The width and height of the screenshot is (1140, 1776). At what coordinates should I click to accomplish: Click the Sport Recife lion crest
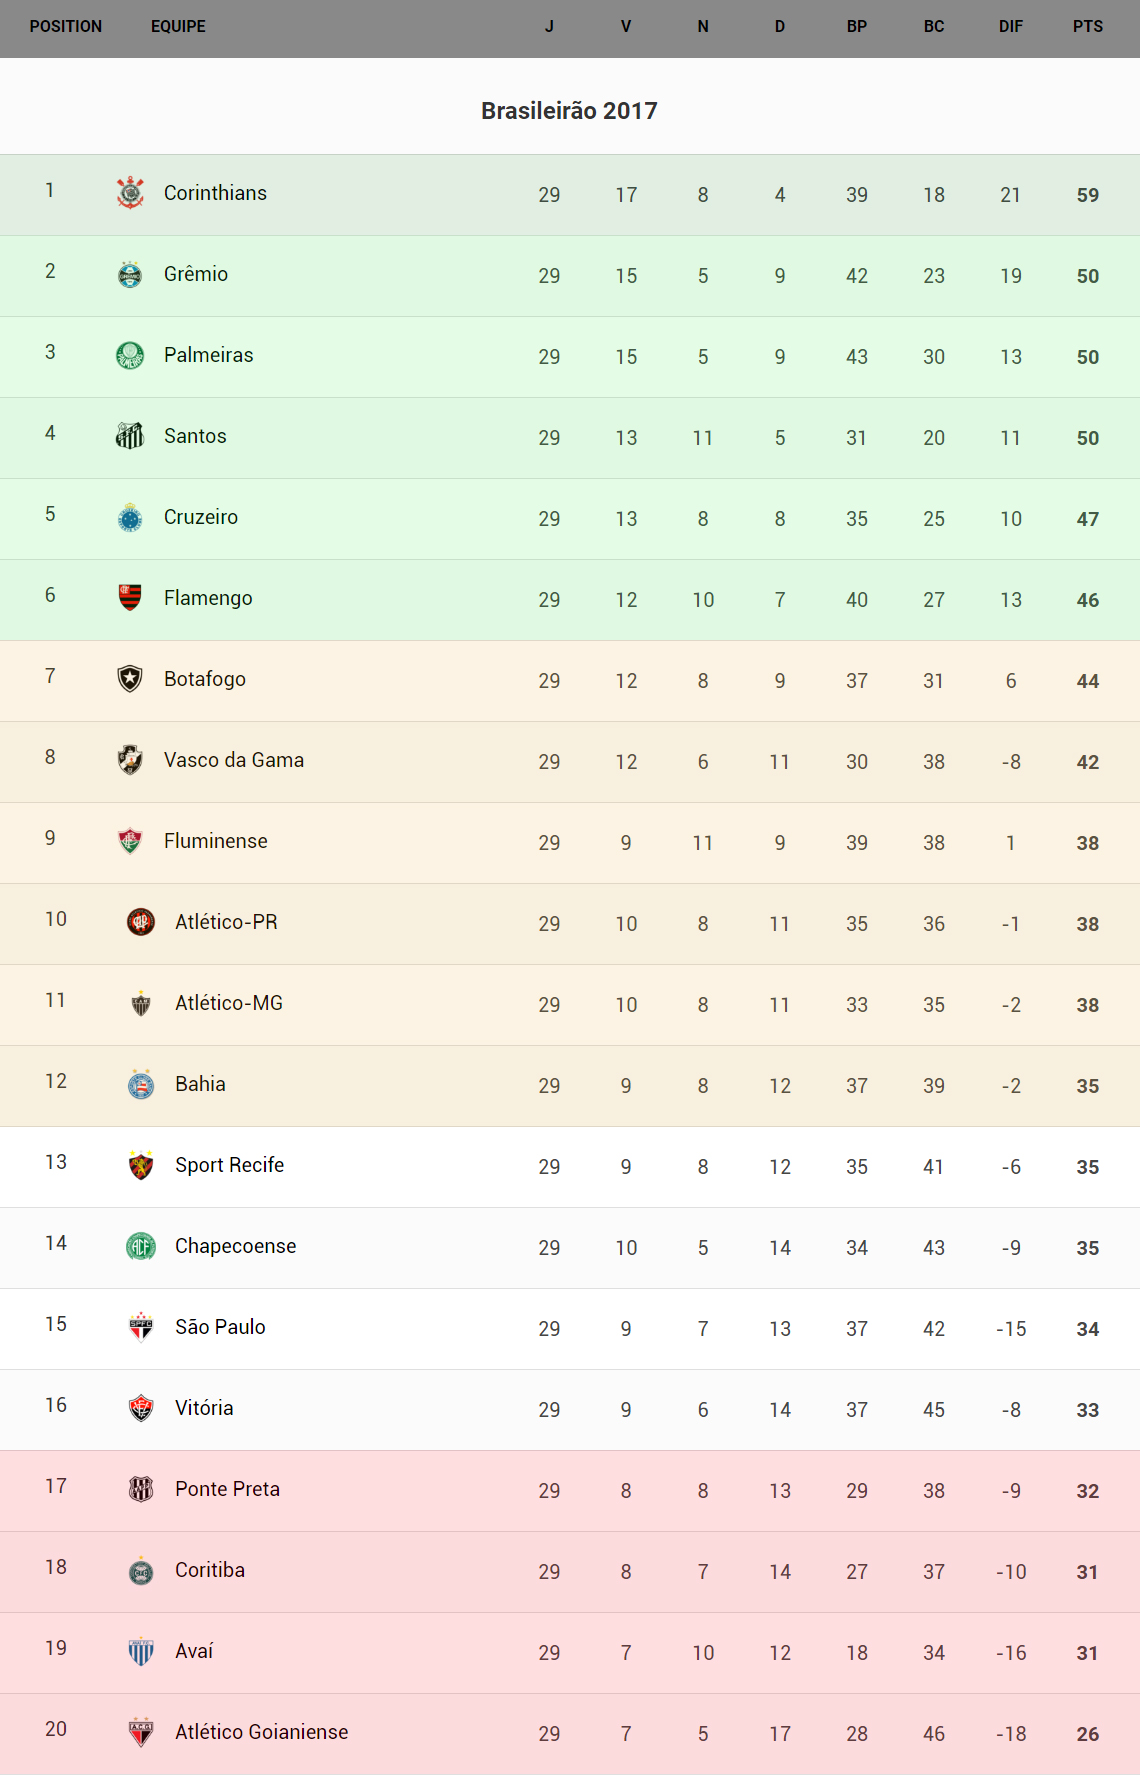(141, 1165)
